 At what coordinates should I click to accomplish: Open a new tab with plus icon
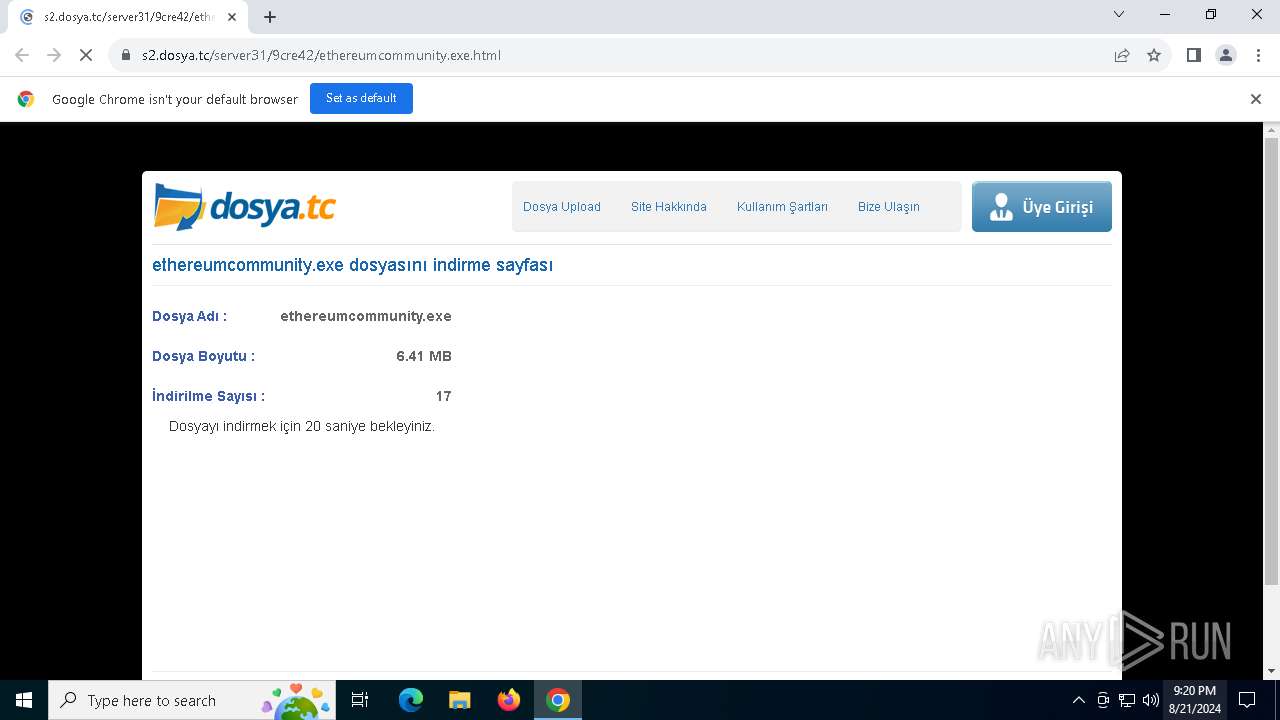click(270, 16)
